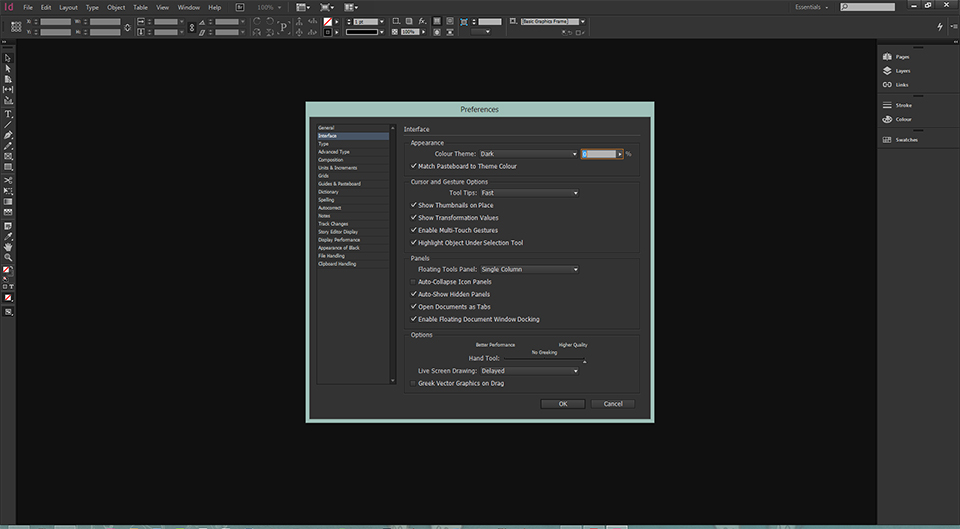This screenshot has height=529, width=960.
Task: Click the OK button
Action: click(563, 404)
